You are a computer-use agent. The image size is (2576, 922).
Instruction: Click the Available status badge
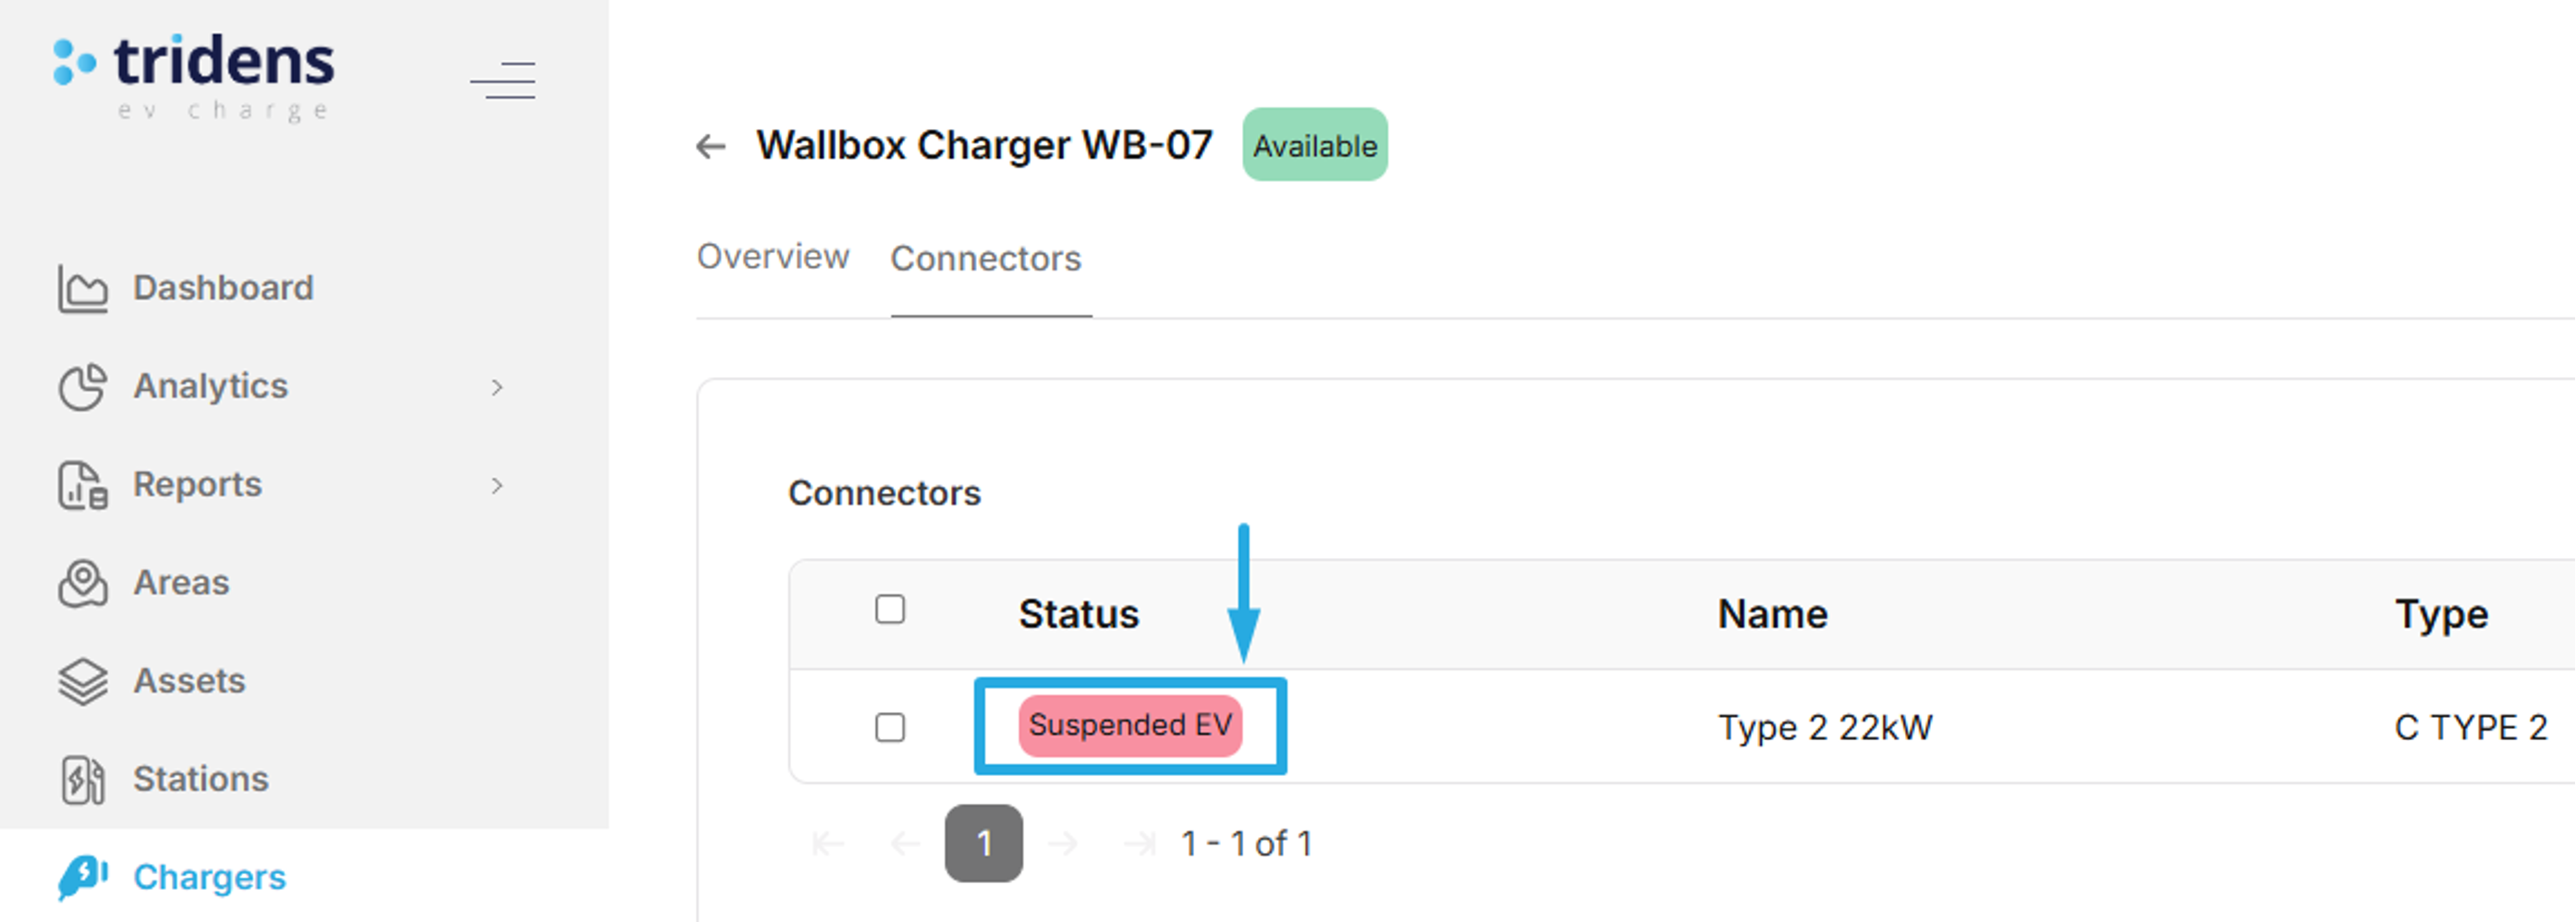[x=1314, y=144]
